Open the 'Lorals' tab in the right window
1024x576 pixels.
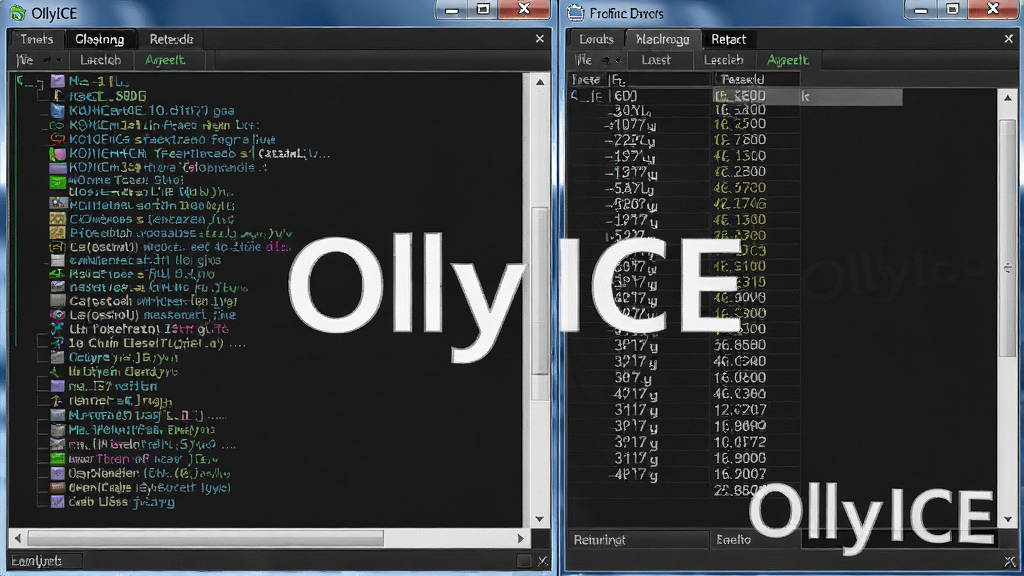tap(596, 39)
